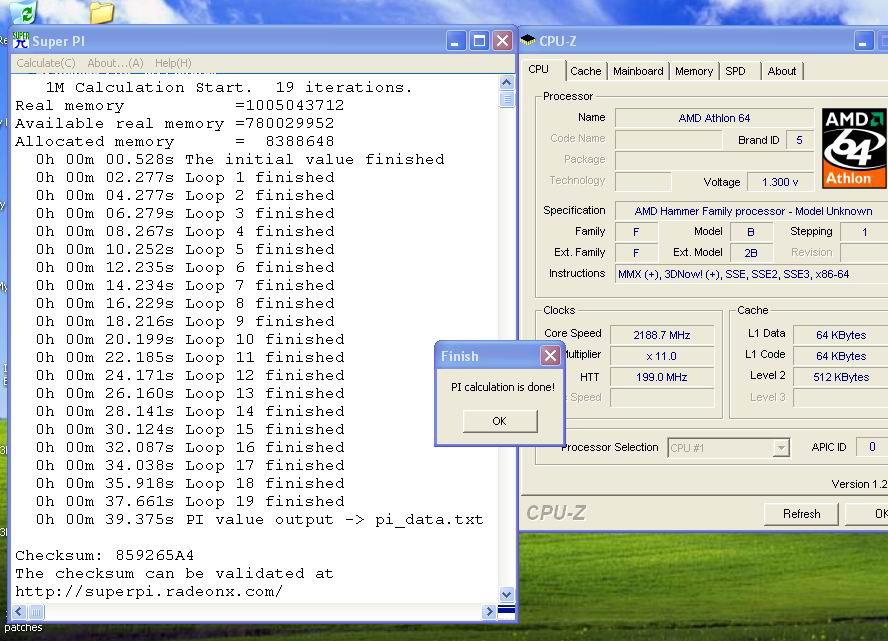This screenshot has width=888, height=641.
Task: Switch to the Memory tab in CPU-Z
Action: coord(694,71)
